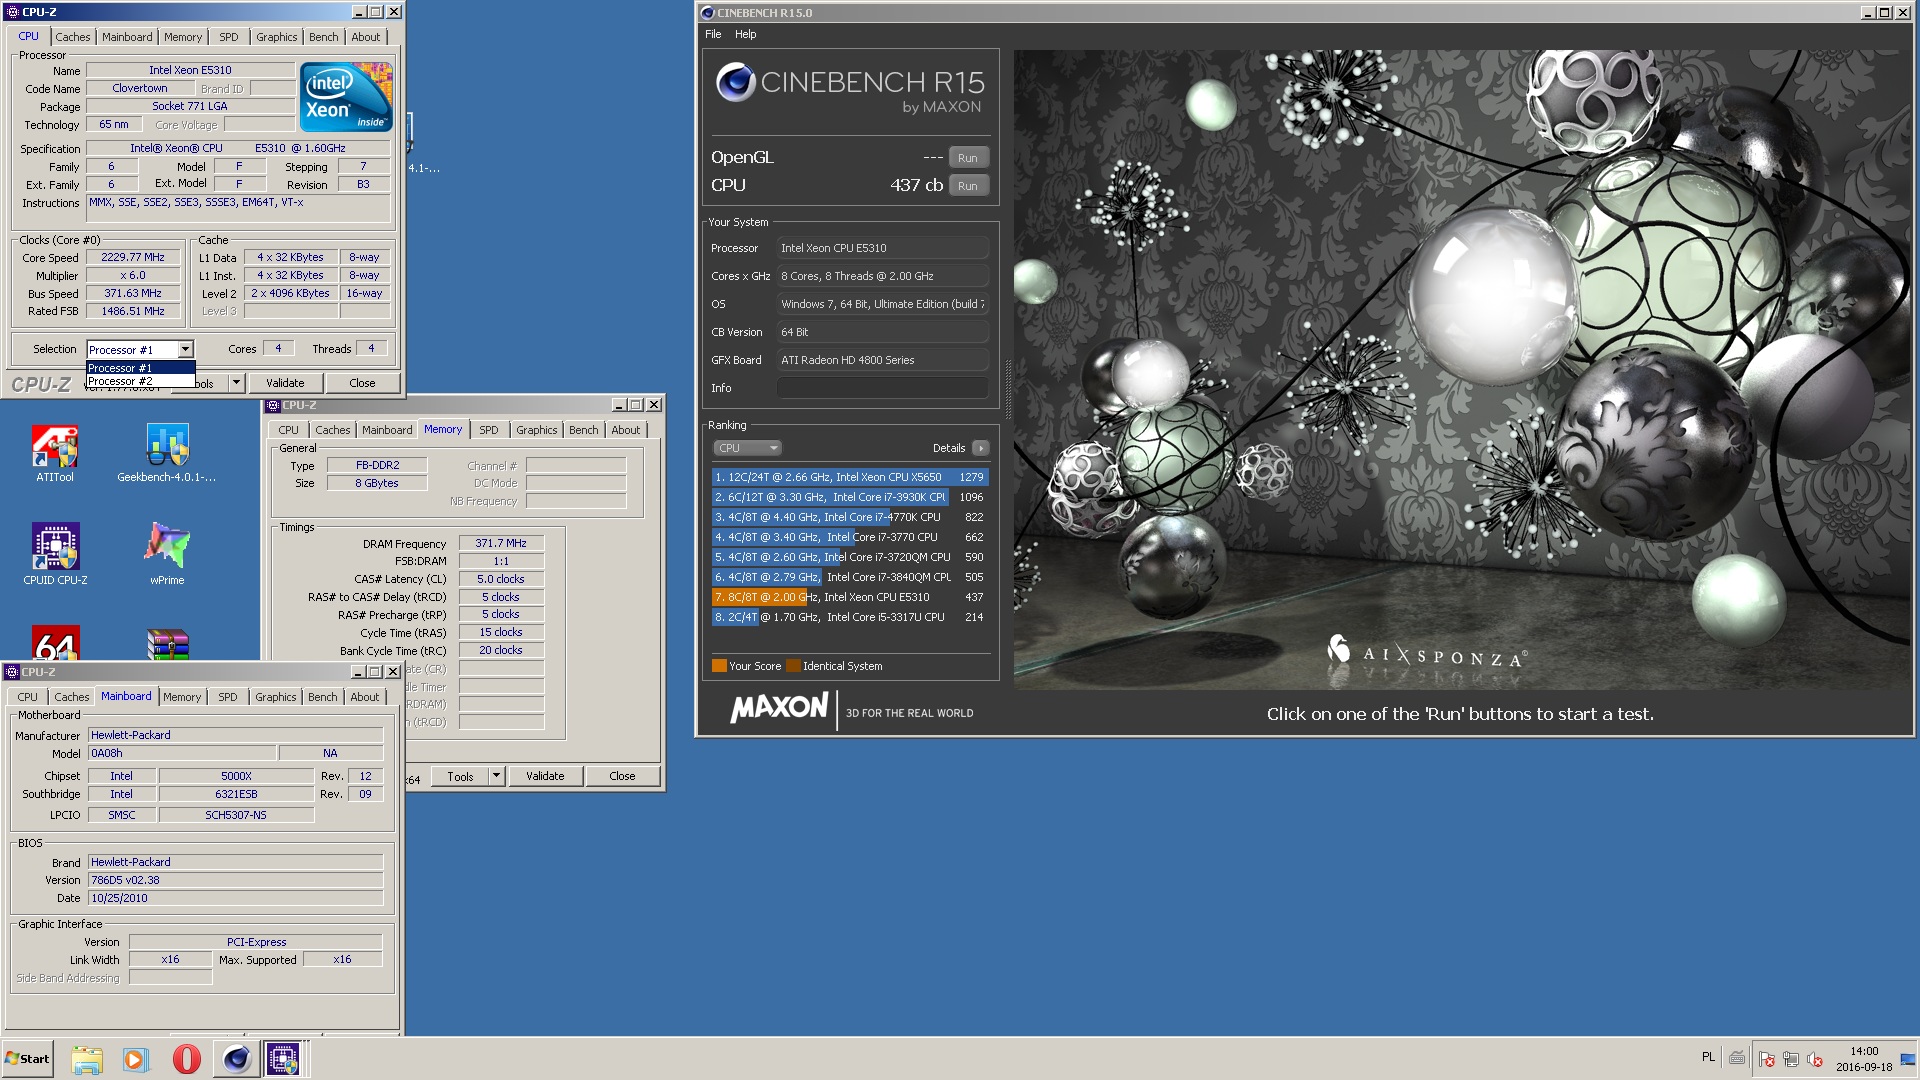The height and width of the screenshot is (1080, 1920).
Task: Open the WinRAR desktop icon
Action: [167, 643]
